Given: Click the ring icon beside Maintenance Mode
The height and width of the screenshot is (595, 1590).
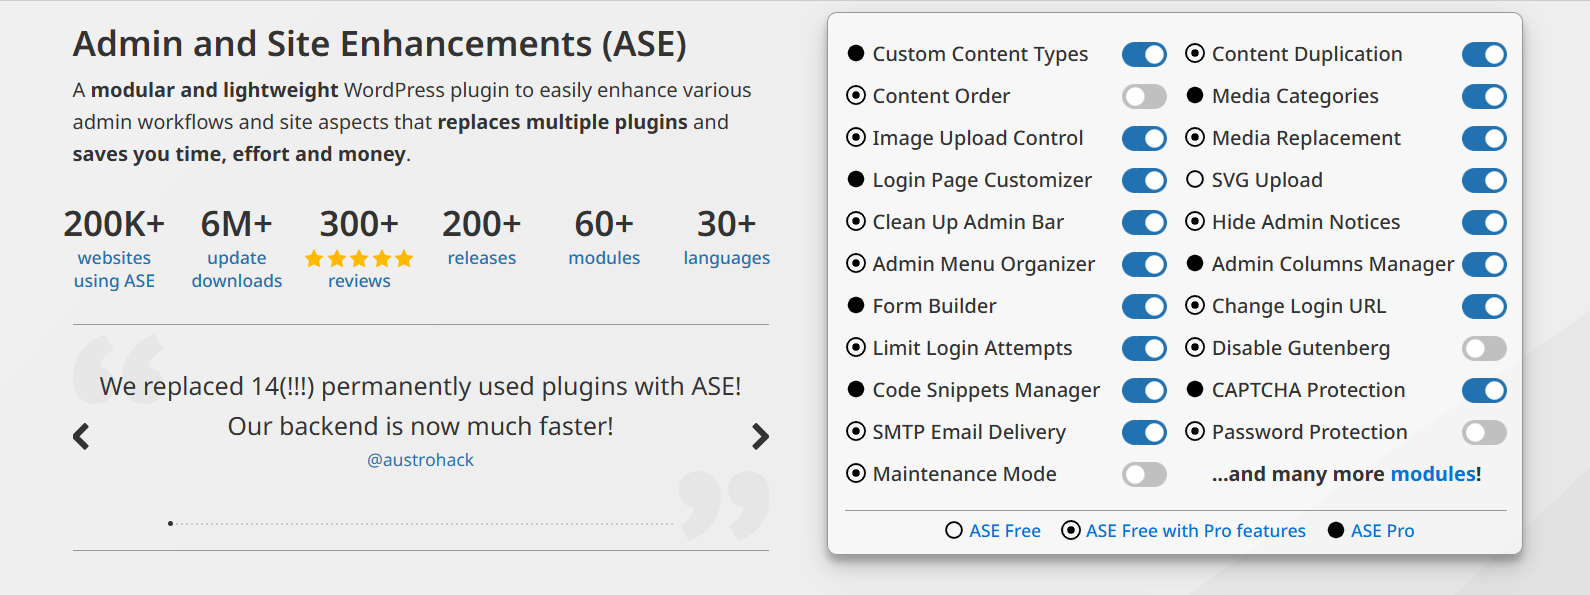Looking at the screenshot, I should pyautogui.click(x=856, y=474).
